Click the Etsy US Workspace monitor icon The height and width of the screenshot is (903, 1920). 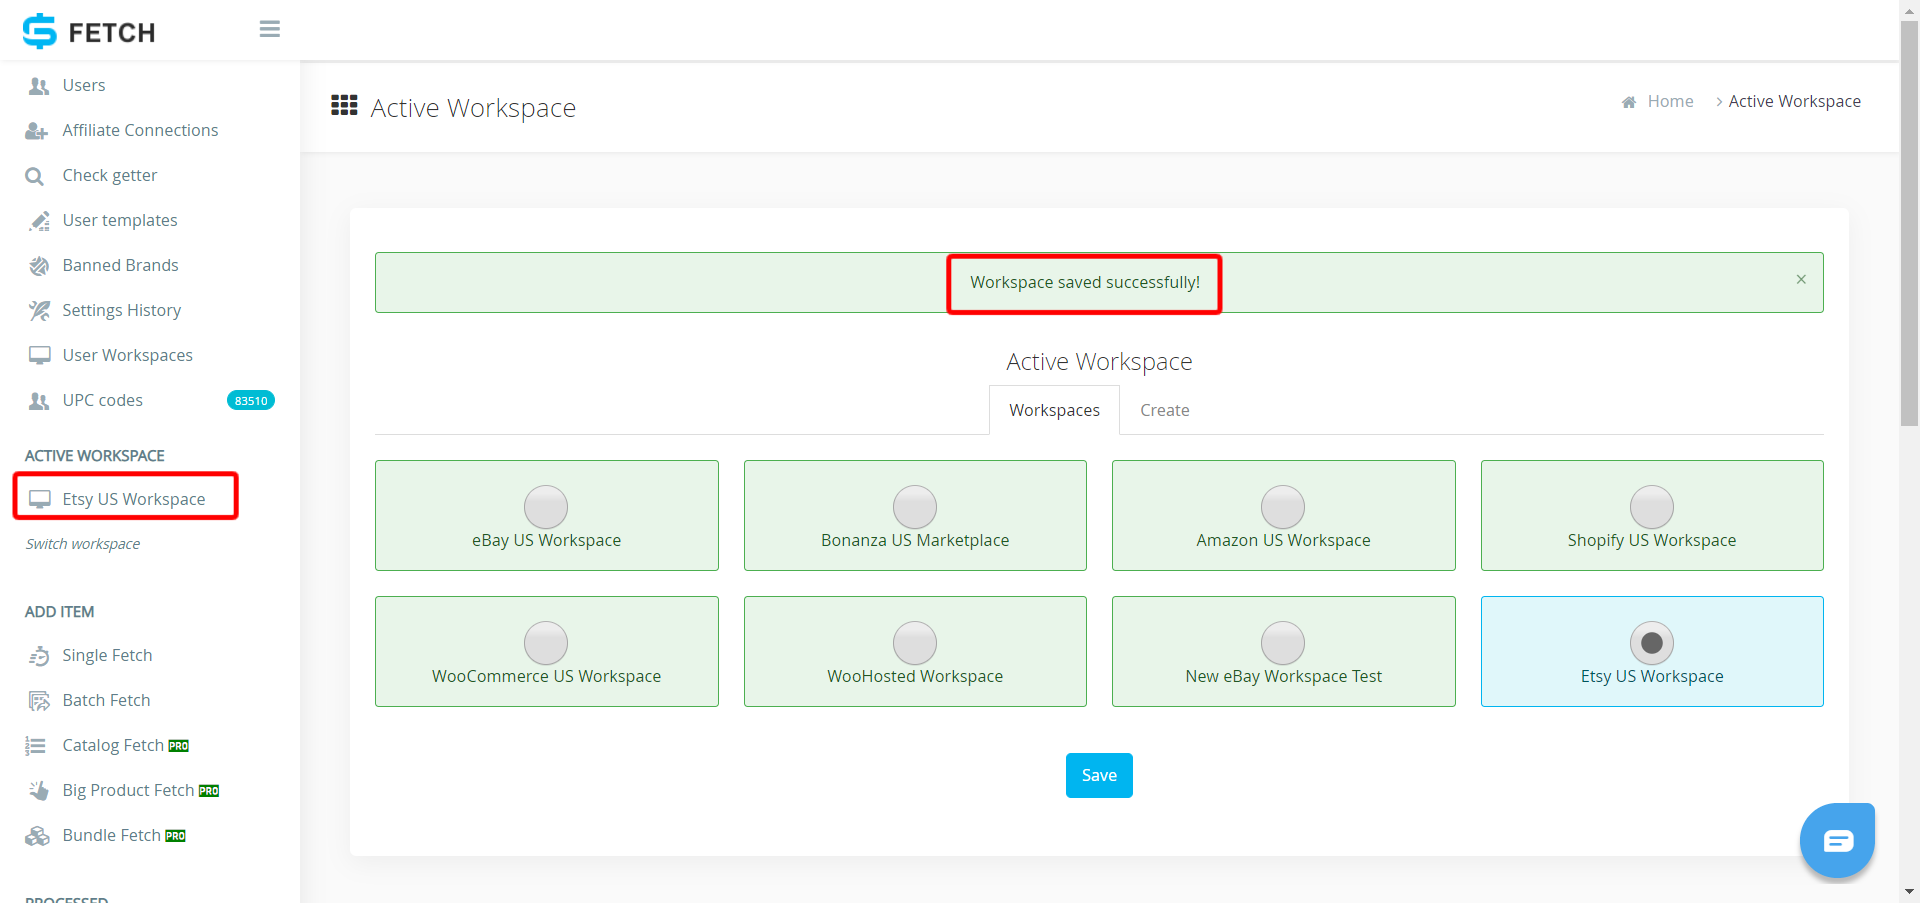pyautogui.click(x=39, y=500)
